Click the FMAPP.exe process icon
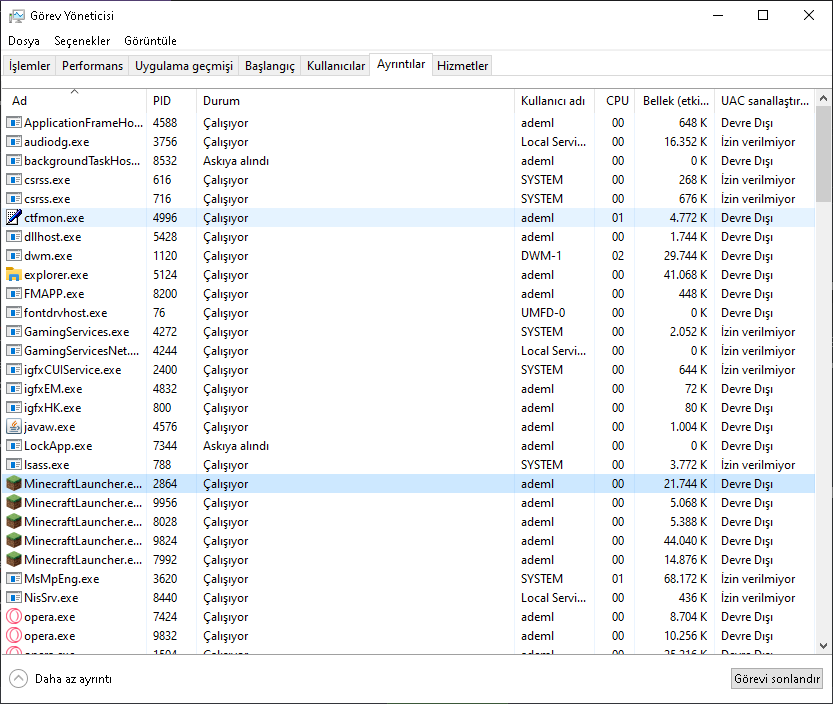Image resolution: width=833 pixels, height=704 pixels. pos(14,294)
